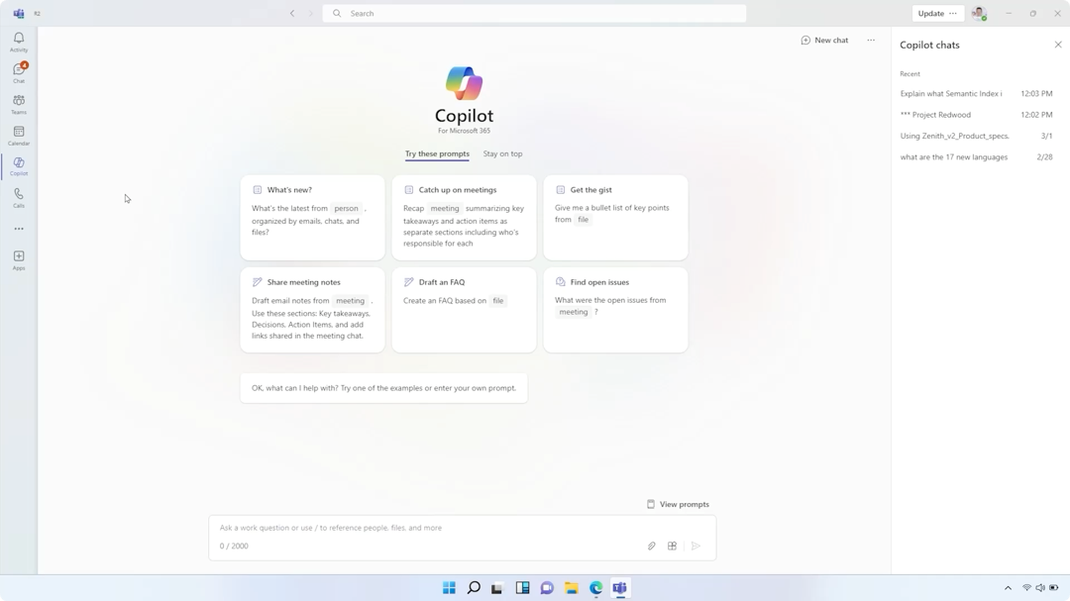Launch Microsoft Edge from taskbar
This screenshot has height=601, width=1070.
pyautogui.click(x=596, y=588)
